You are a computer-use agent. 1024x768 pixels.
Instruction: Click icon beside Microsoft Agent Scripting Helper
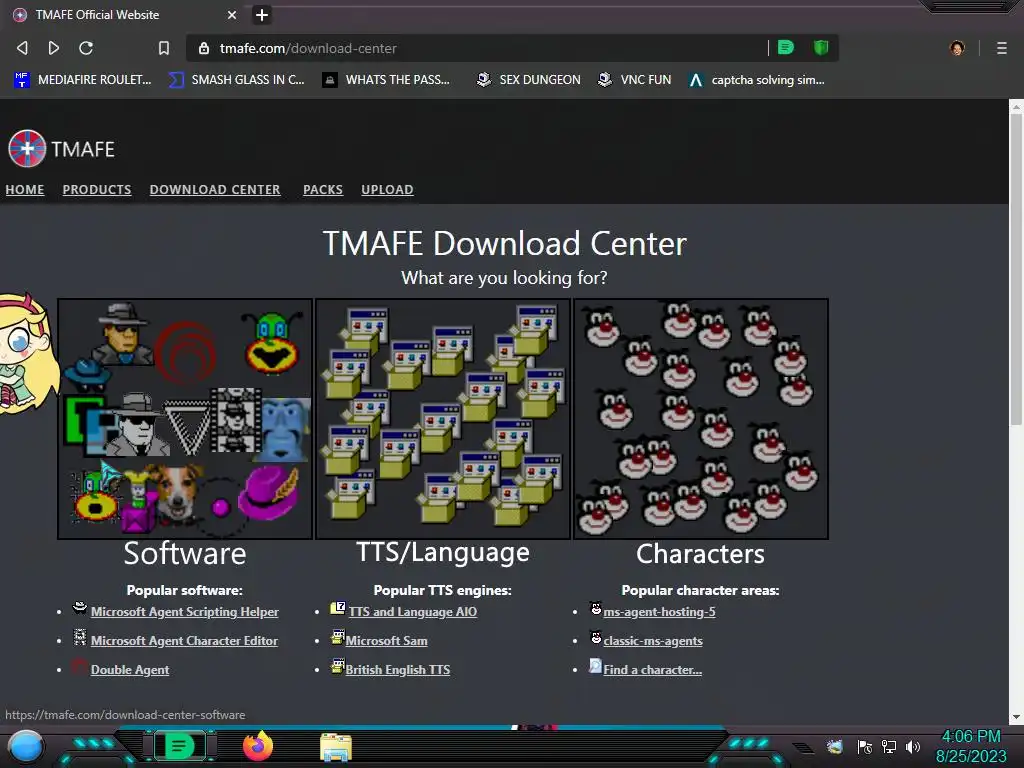(80, 608)
